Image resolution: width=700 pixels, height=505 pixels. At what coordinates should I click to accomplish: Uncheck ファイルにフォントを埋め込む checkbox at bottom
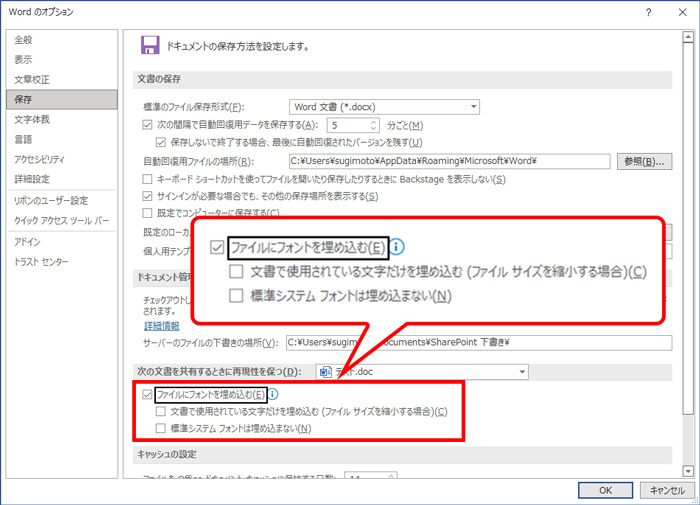pyautogui.click(x=147, y=394)
